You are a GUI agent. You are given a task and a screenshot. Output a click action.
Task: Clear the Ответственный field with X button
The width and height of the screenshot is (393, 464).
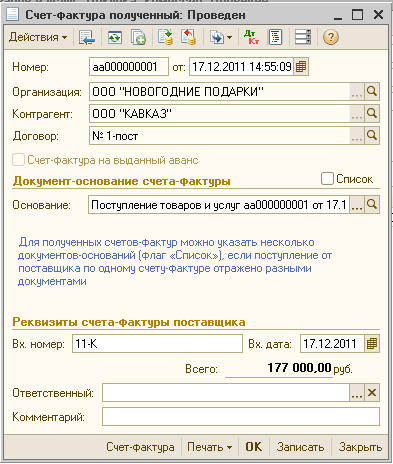tap(372, 393)
